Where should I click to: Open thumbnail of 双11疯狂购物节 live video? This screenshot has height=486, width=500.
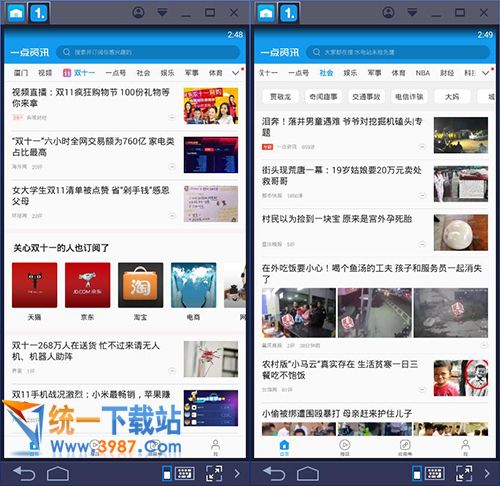click(x=211, y=106)
